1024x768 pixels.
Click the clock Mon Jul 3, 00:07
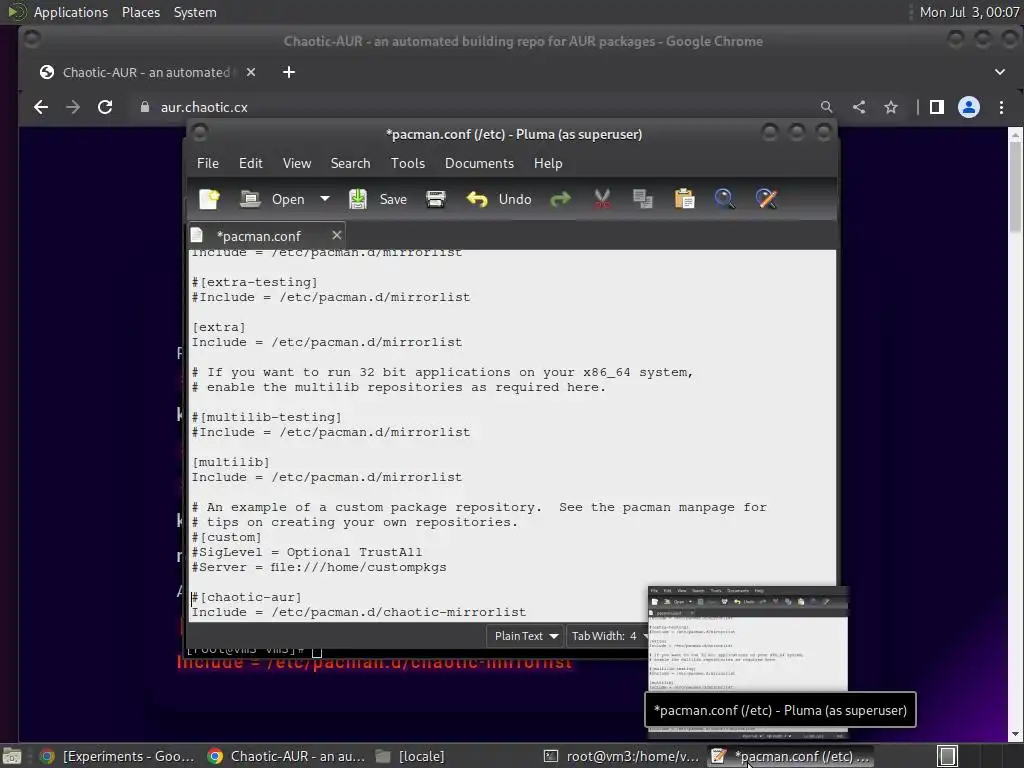(969, 12)
